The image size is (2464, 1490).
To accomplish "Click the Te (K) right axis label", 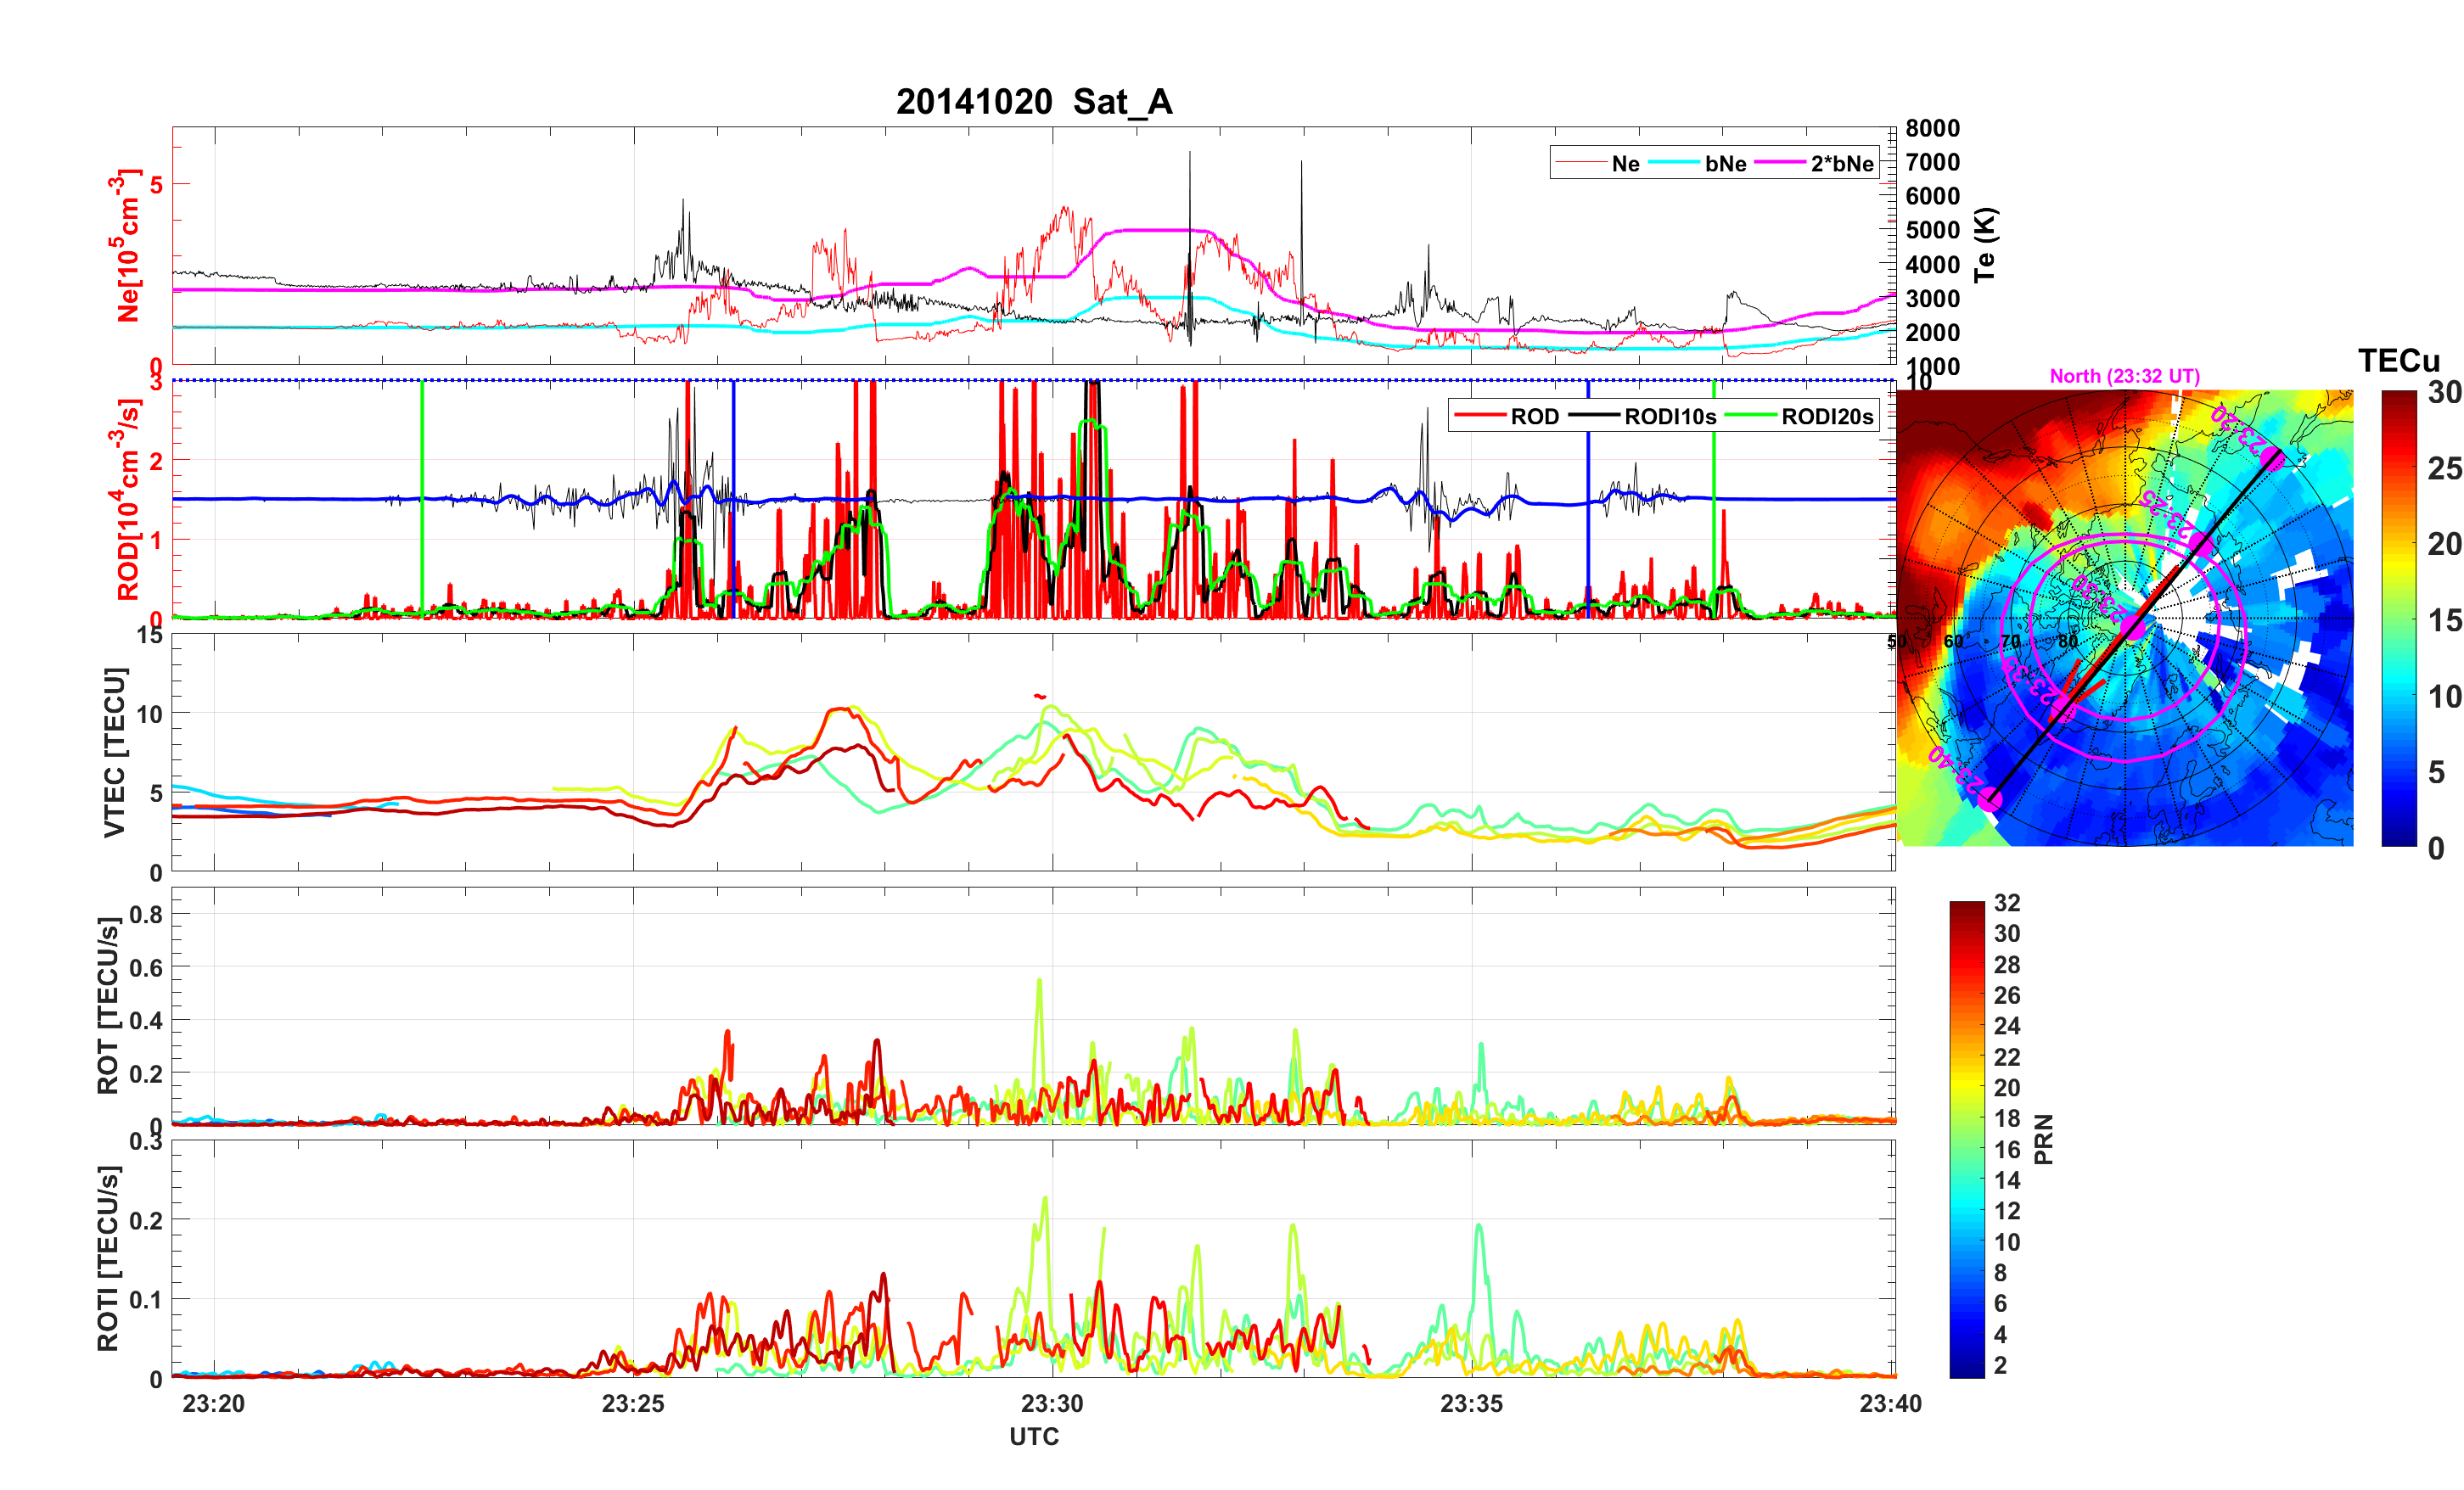I will point(1984,245).
